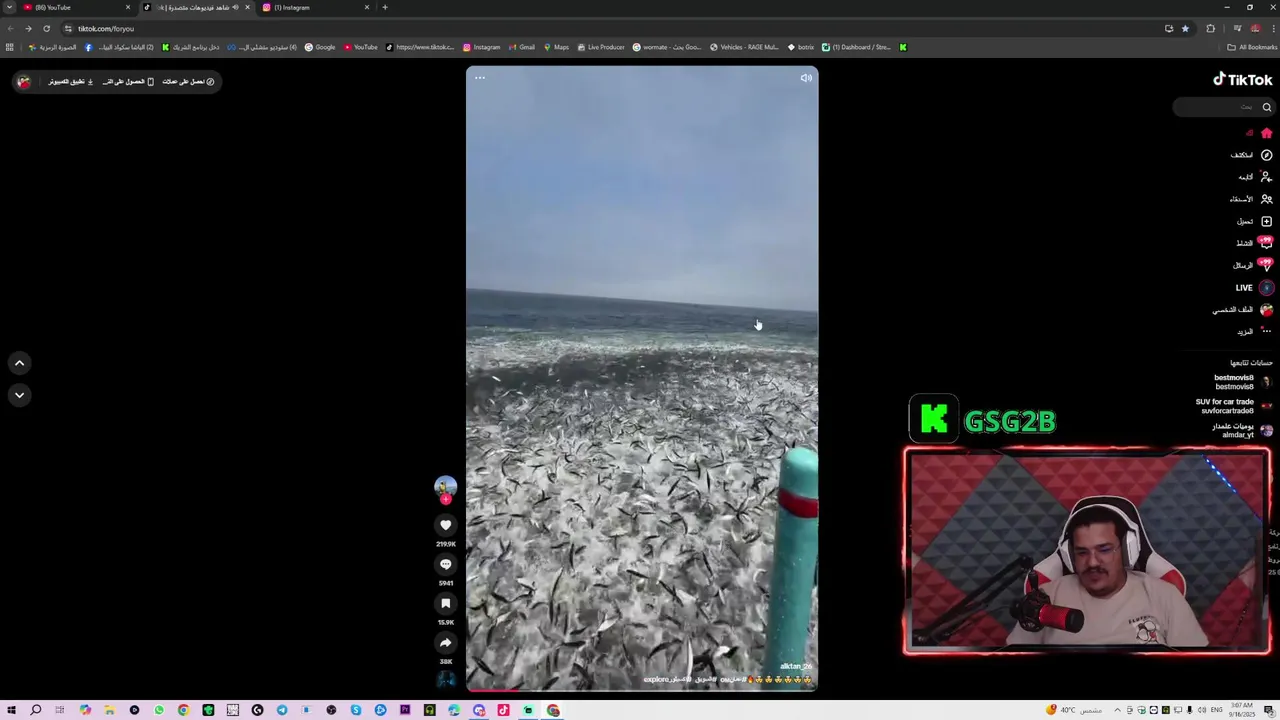Screen dimensions: 1280x720
Task: Click the Get Coins button top left
Action: (x=189, y=82)
